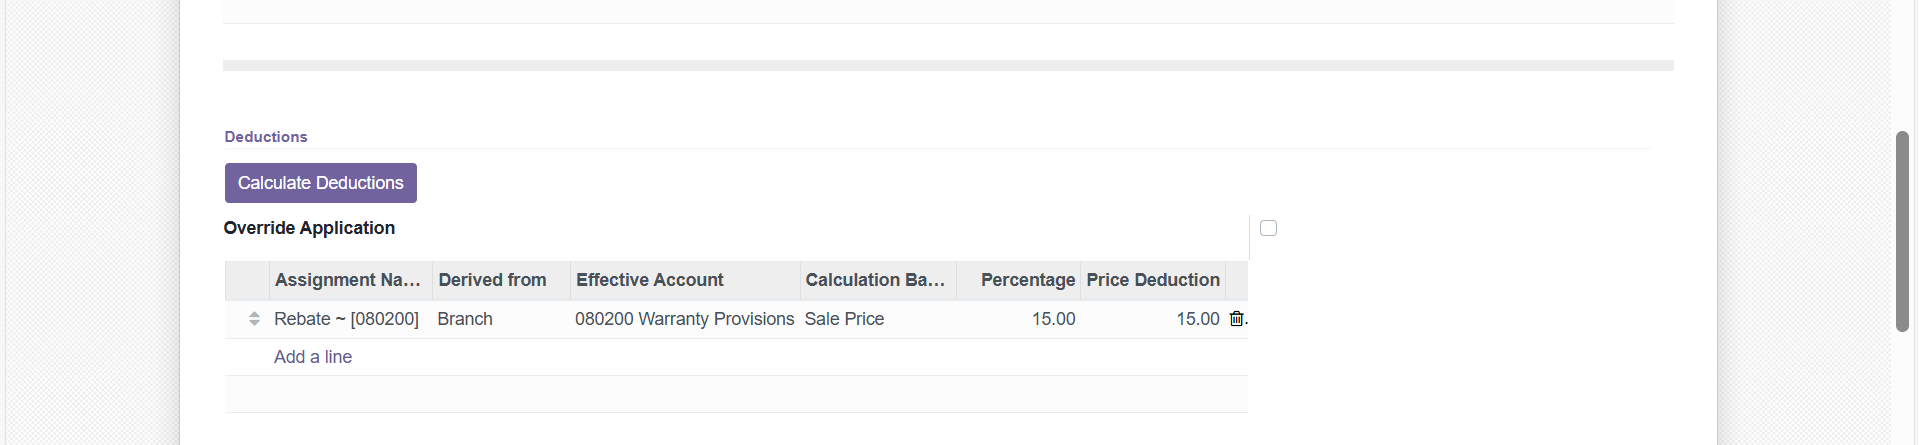Add a line to deductions table
The width and height of the screenshot is (1919, 445).
313,357
